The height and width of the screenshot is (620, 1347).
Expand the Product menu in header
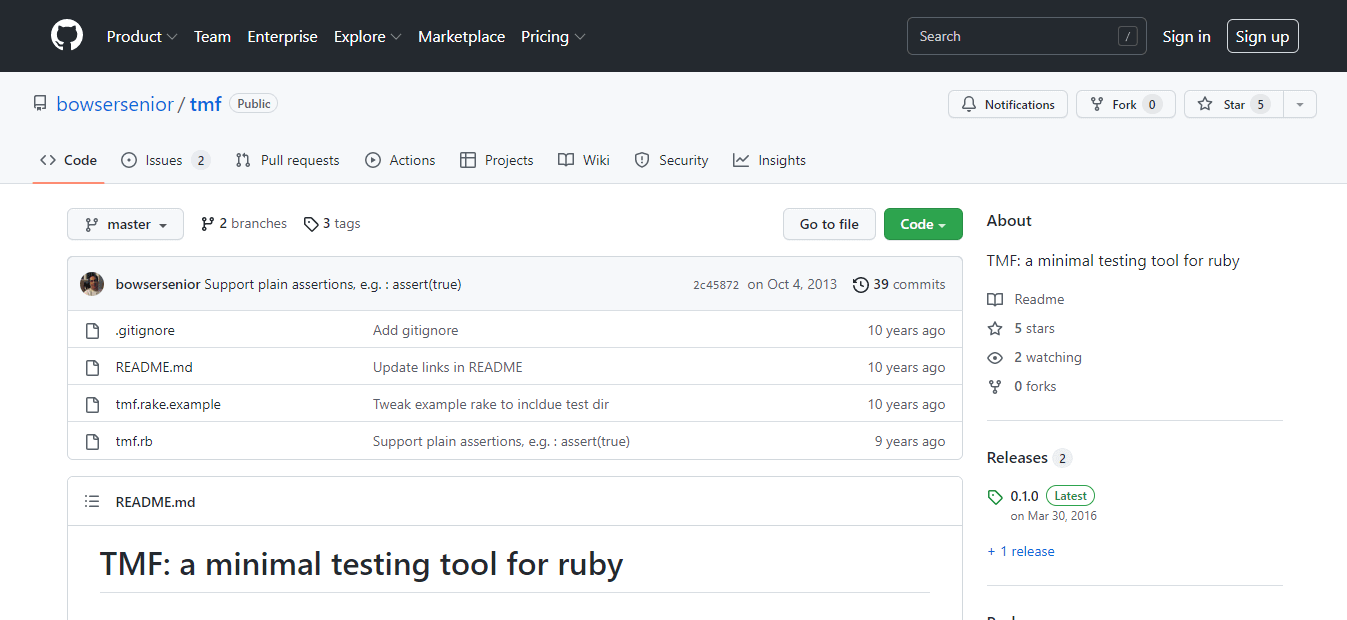[x=141, y=36]
